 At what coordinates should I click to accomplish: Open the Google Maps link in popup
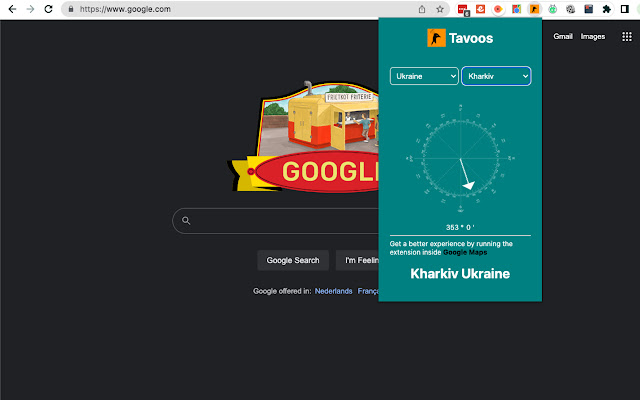coord(465,252)
